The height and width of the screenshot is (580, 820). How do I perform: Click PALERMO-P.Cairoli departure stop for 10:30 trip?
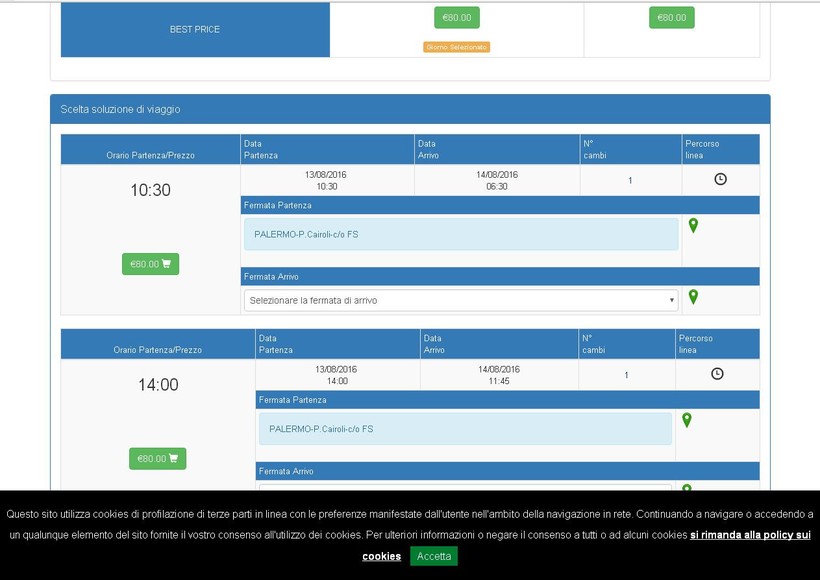click(x=461, y=234)
